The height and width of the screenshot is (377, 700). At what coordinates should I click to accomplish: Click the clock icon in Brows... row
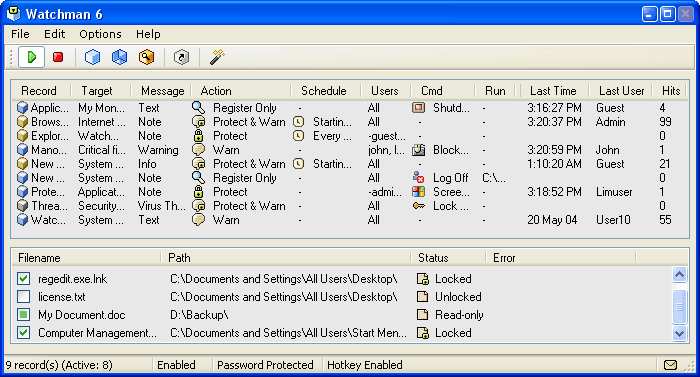[299, 122]
